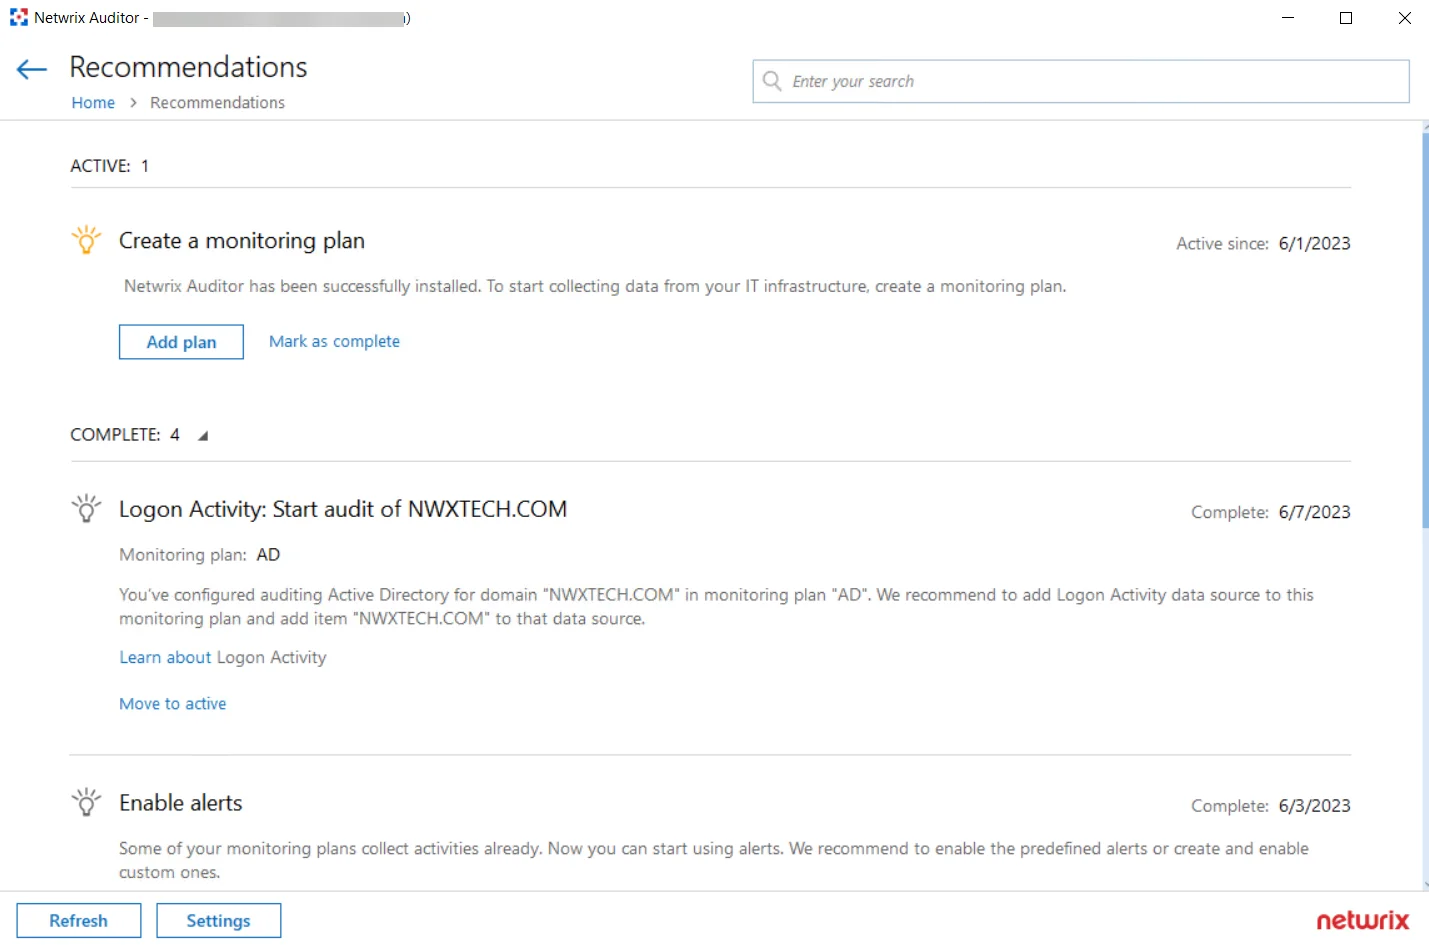
Task: Click the Recommendations breadcrumb item
Action: (x=217, y=102)
